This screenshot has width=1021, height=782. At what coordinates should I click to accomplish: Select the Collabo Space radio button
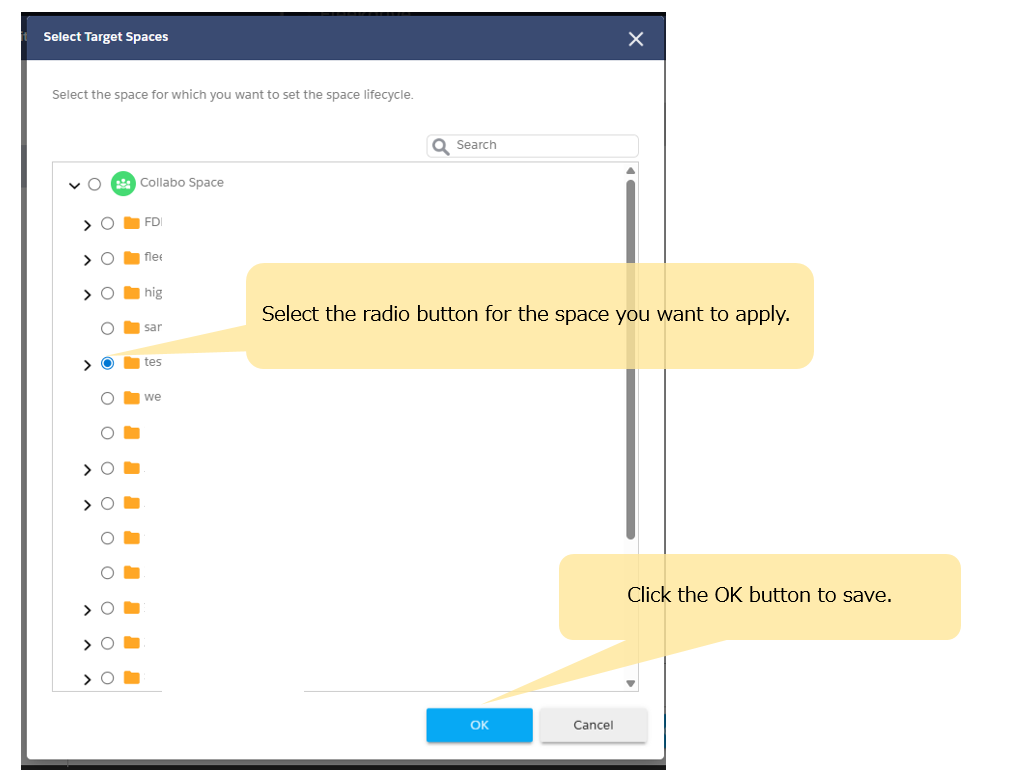(95, 184)
